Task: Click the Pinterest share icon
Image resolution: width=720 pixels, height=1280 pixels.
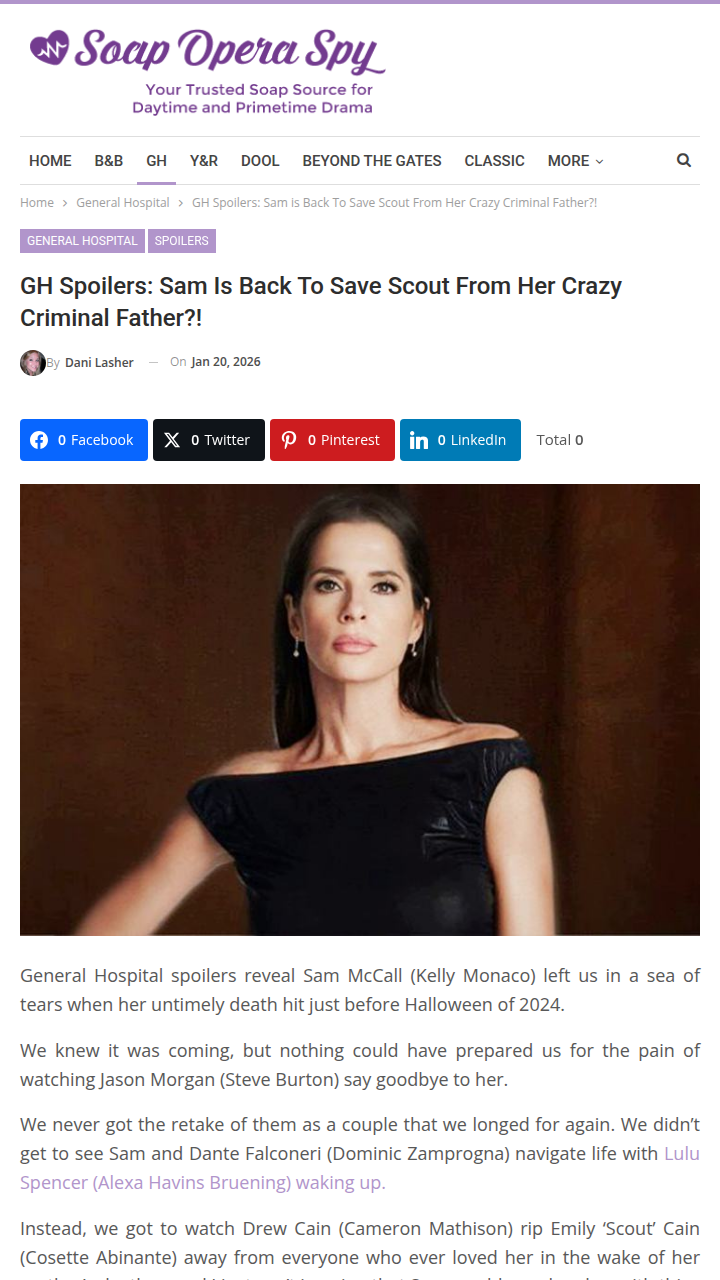Action: click(x=289, y=440)
